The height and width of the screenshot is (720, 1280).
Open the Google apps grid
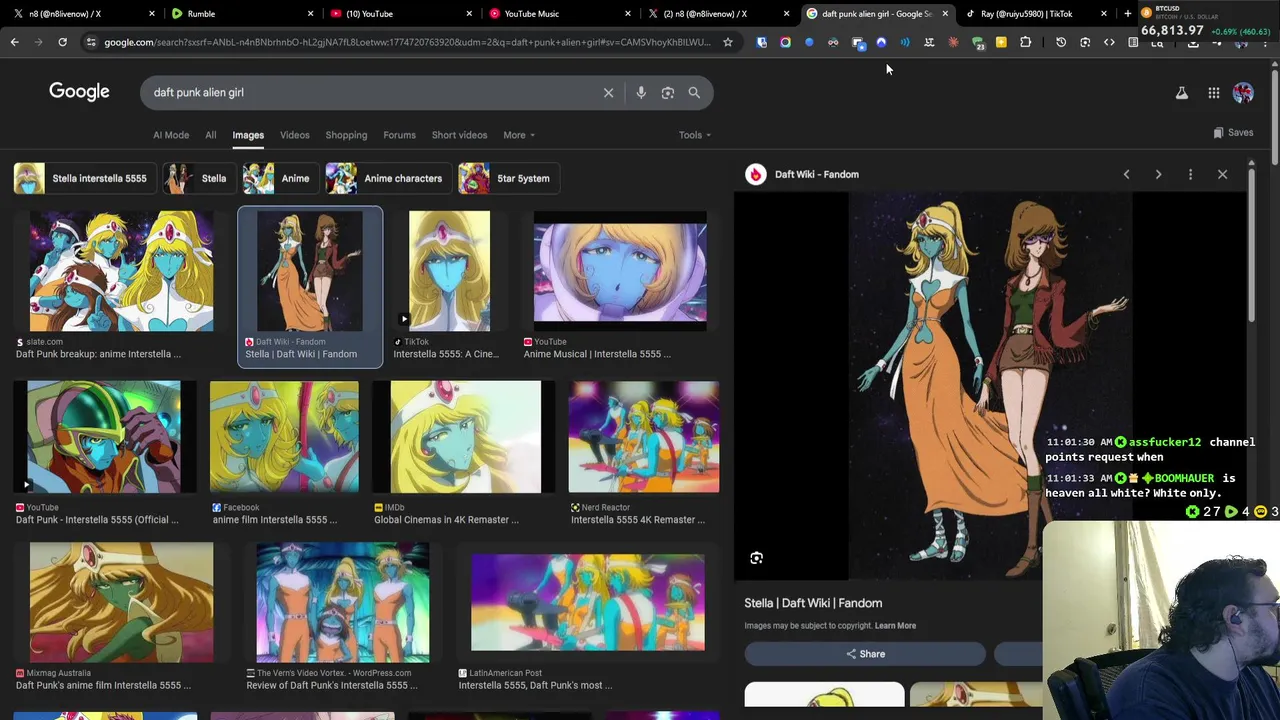point(1214,92)
